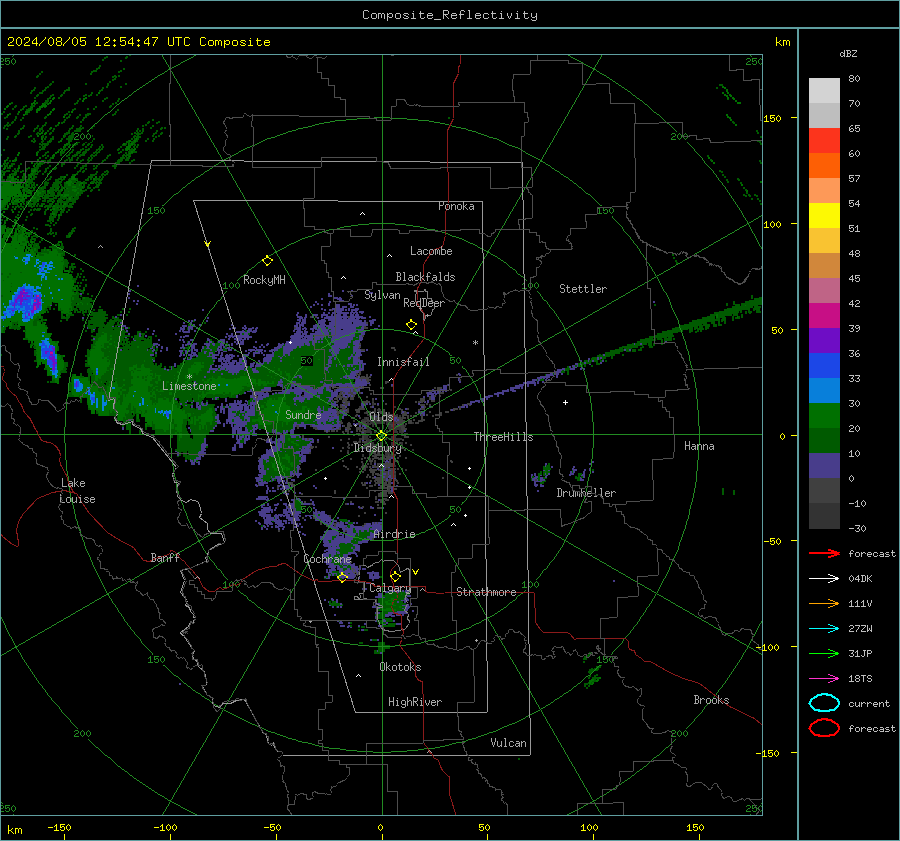Click the red forecast ellipse icon
Screen dimensions: 900x841
tap(824, 728)
